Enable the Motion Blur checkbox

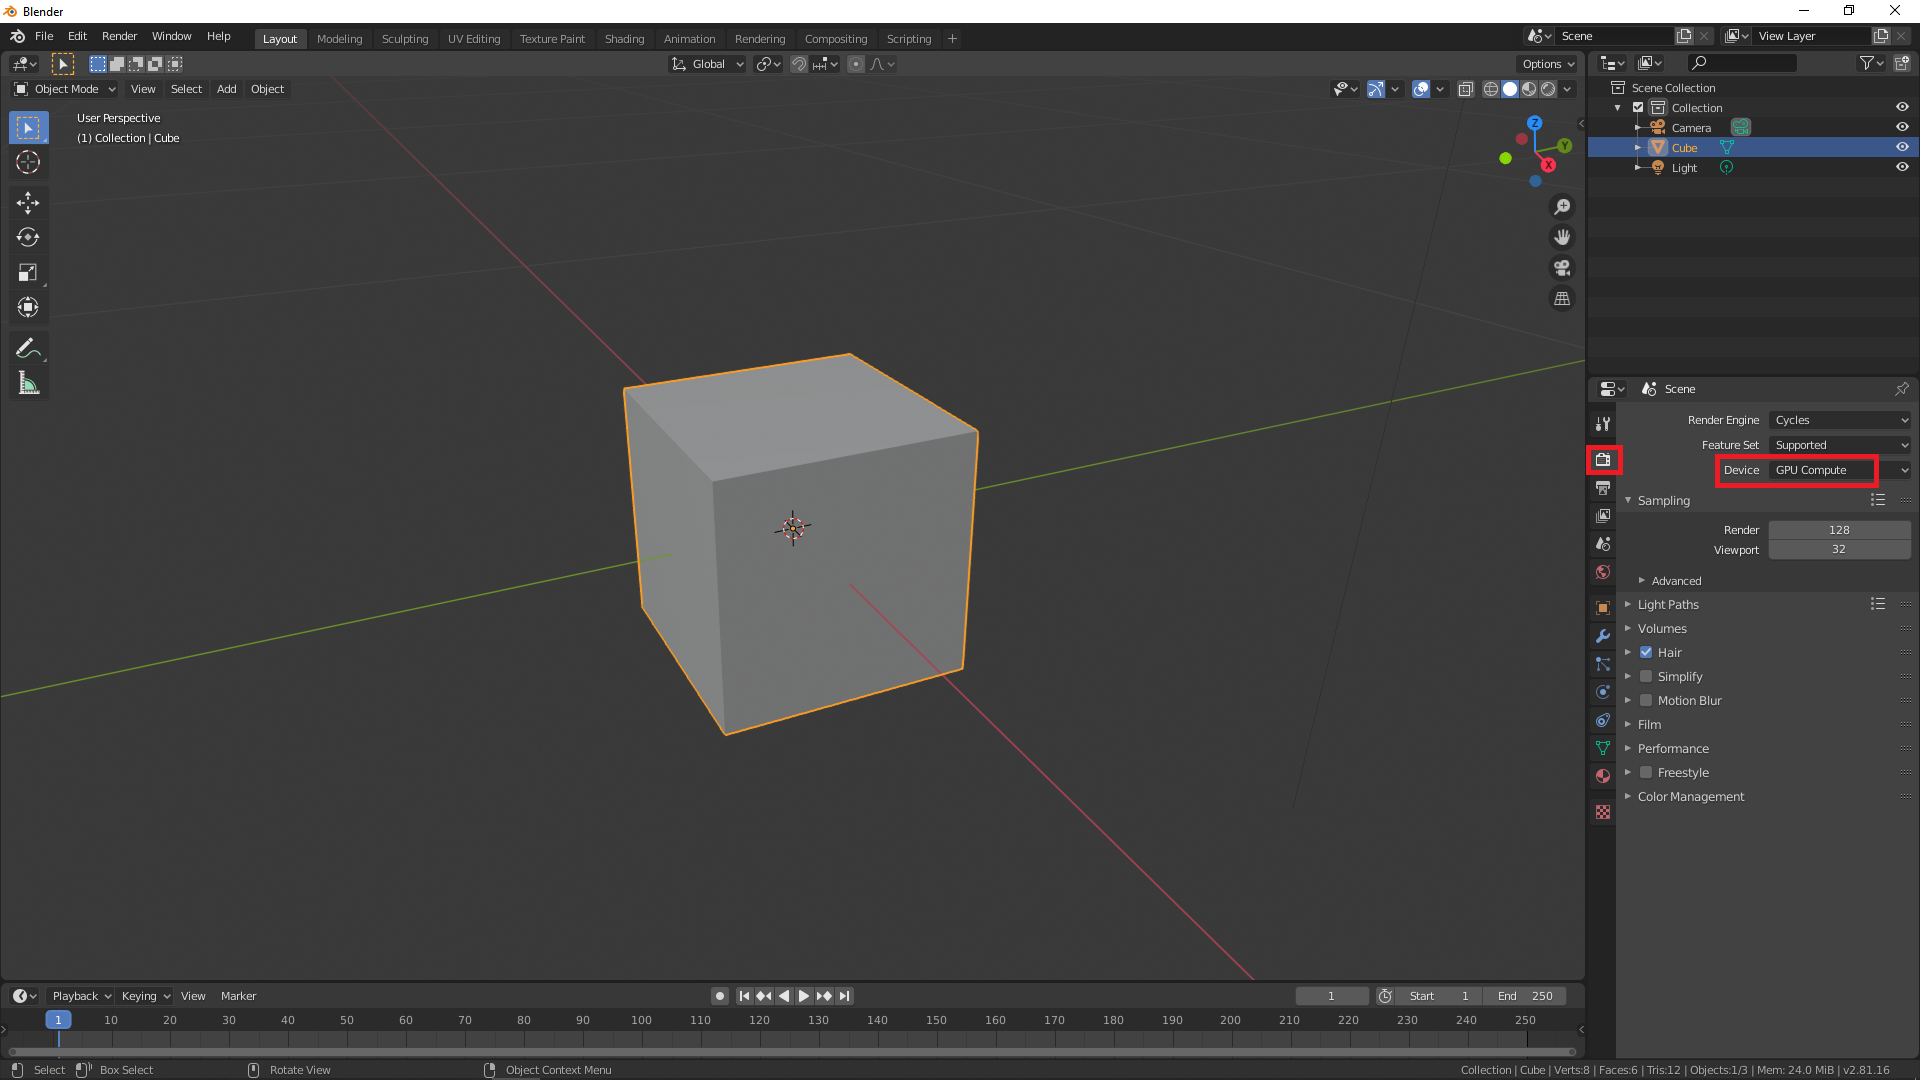[x=1646, y=700]
